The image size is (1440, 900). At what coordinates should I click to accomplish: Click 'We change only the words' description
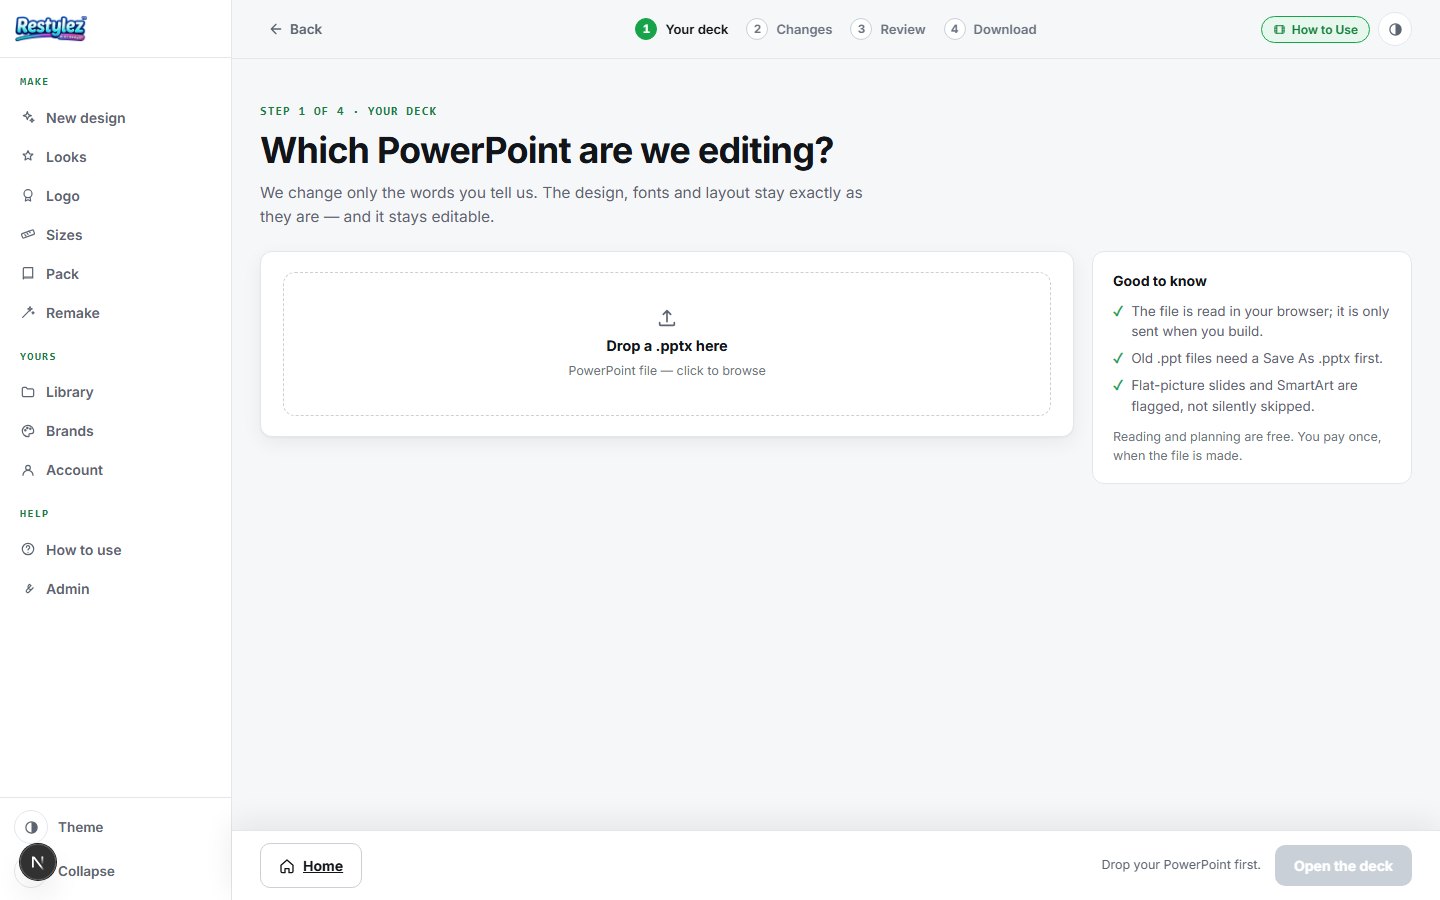pyautogui.click(x=561, y=205)
